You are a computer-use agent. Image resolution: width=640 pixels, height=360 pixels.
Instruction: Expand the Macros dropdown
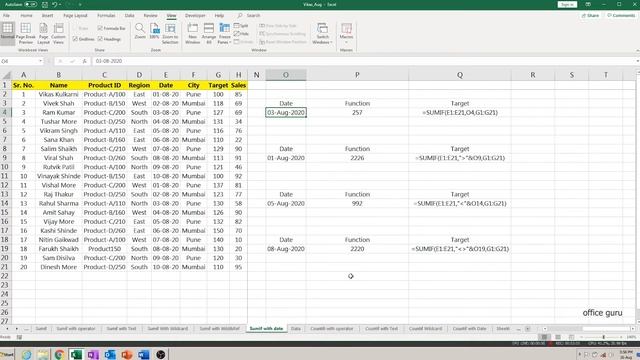pyautogui.click(x=346, y=42)
